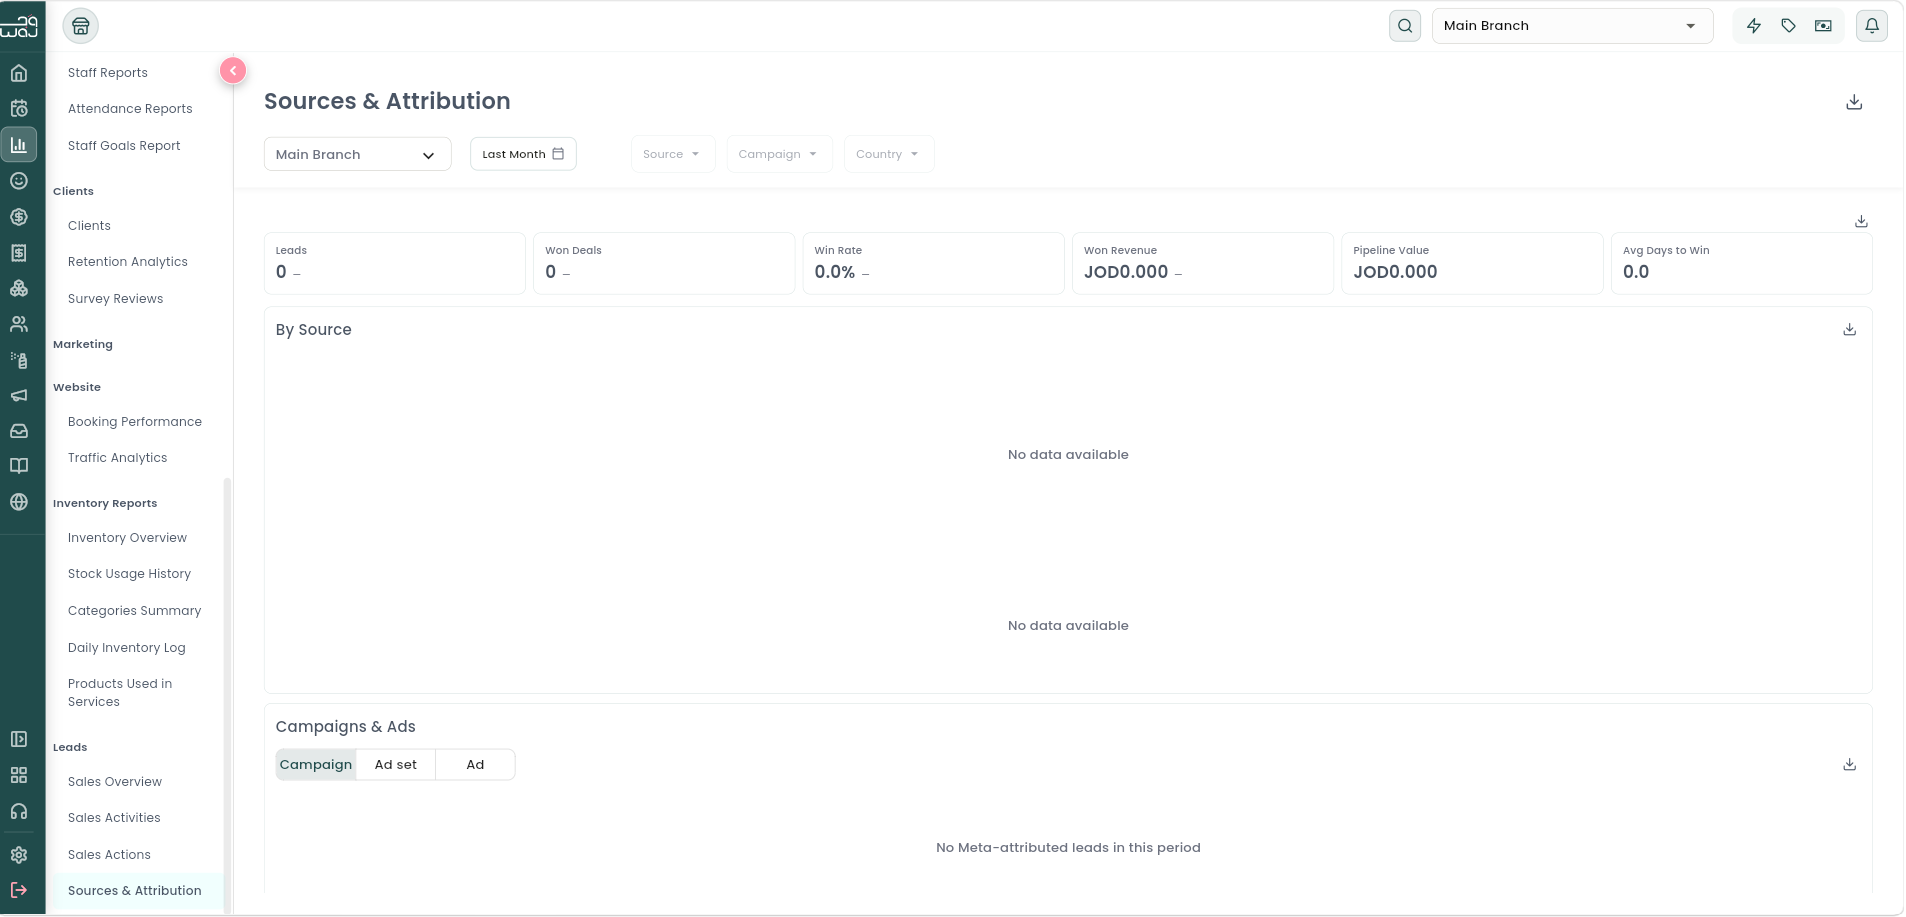This screenshot has height=917, width=1906.
Task: Open the notifications bell icon
Action: point(1872,26)
